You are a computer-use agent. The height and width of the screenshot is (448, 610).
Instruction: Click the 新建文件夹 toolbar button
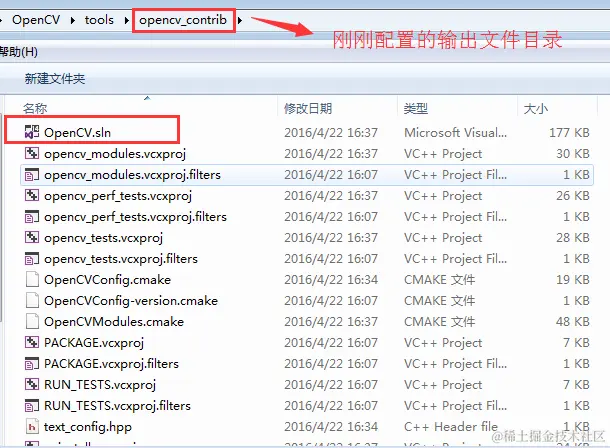[x=55, y=79]
